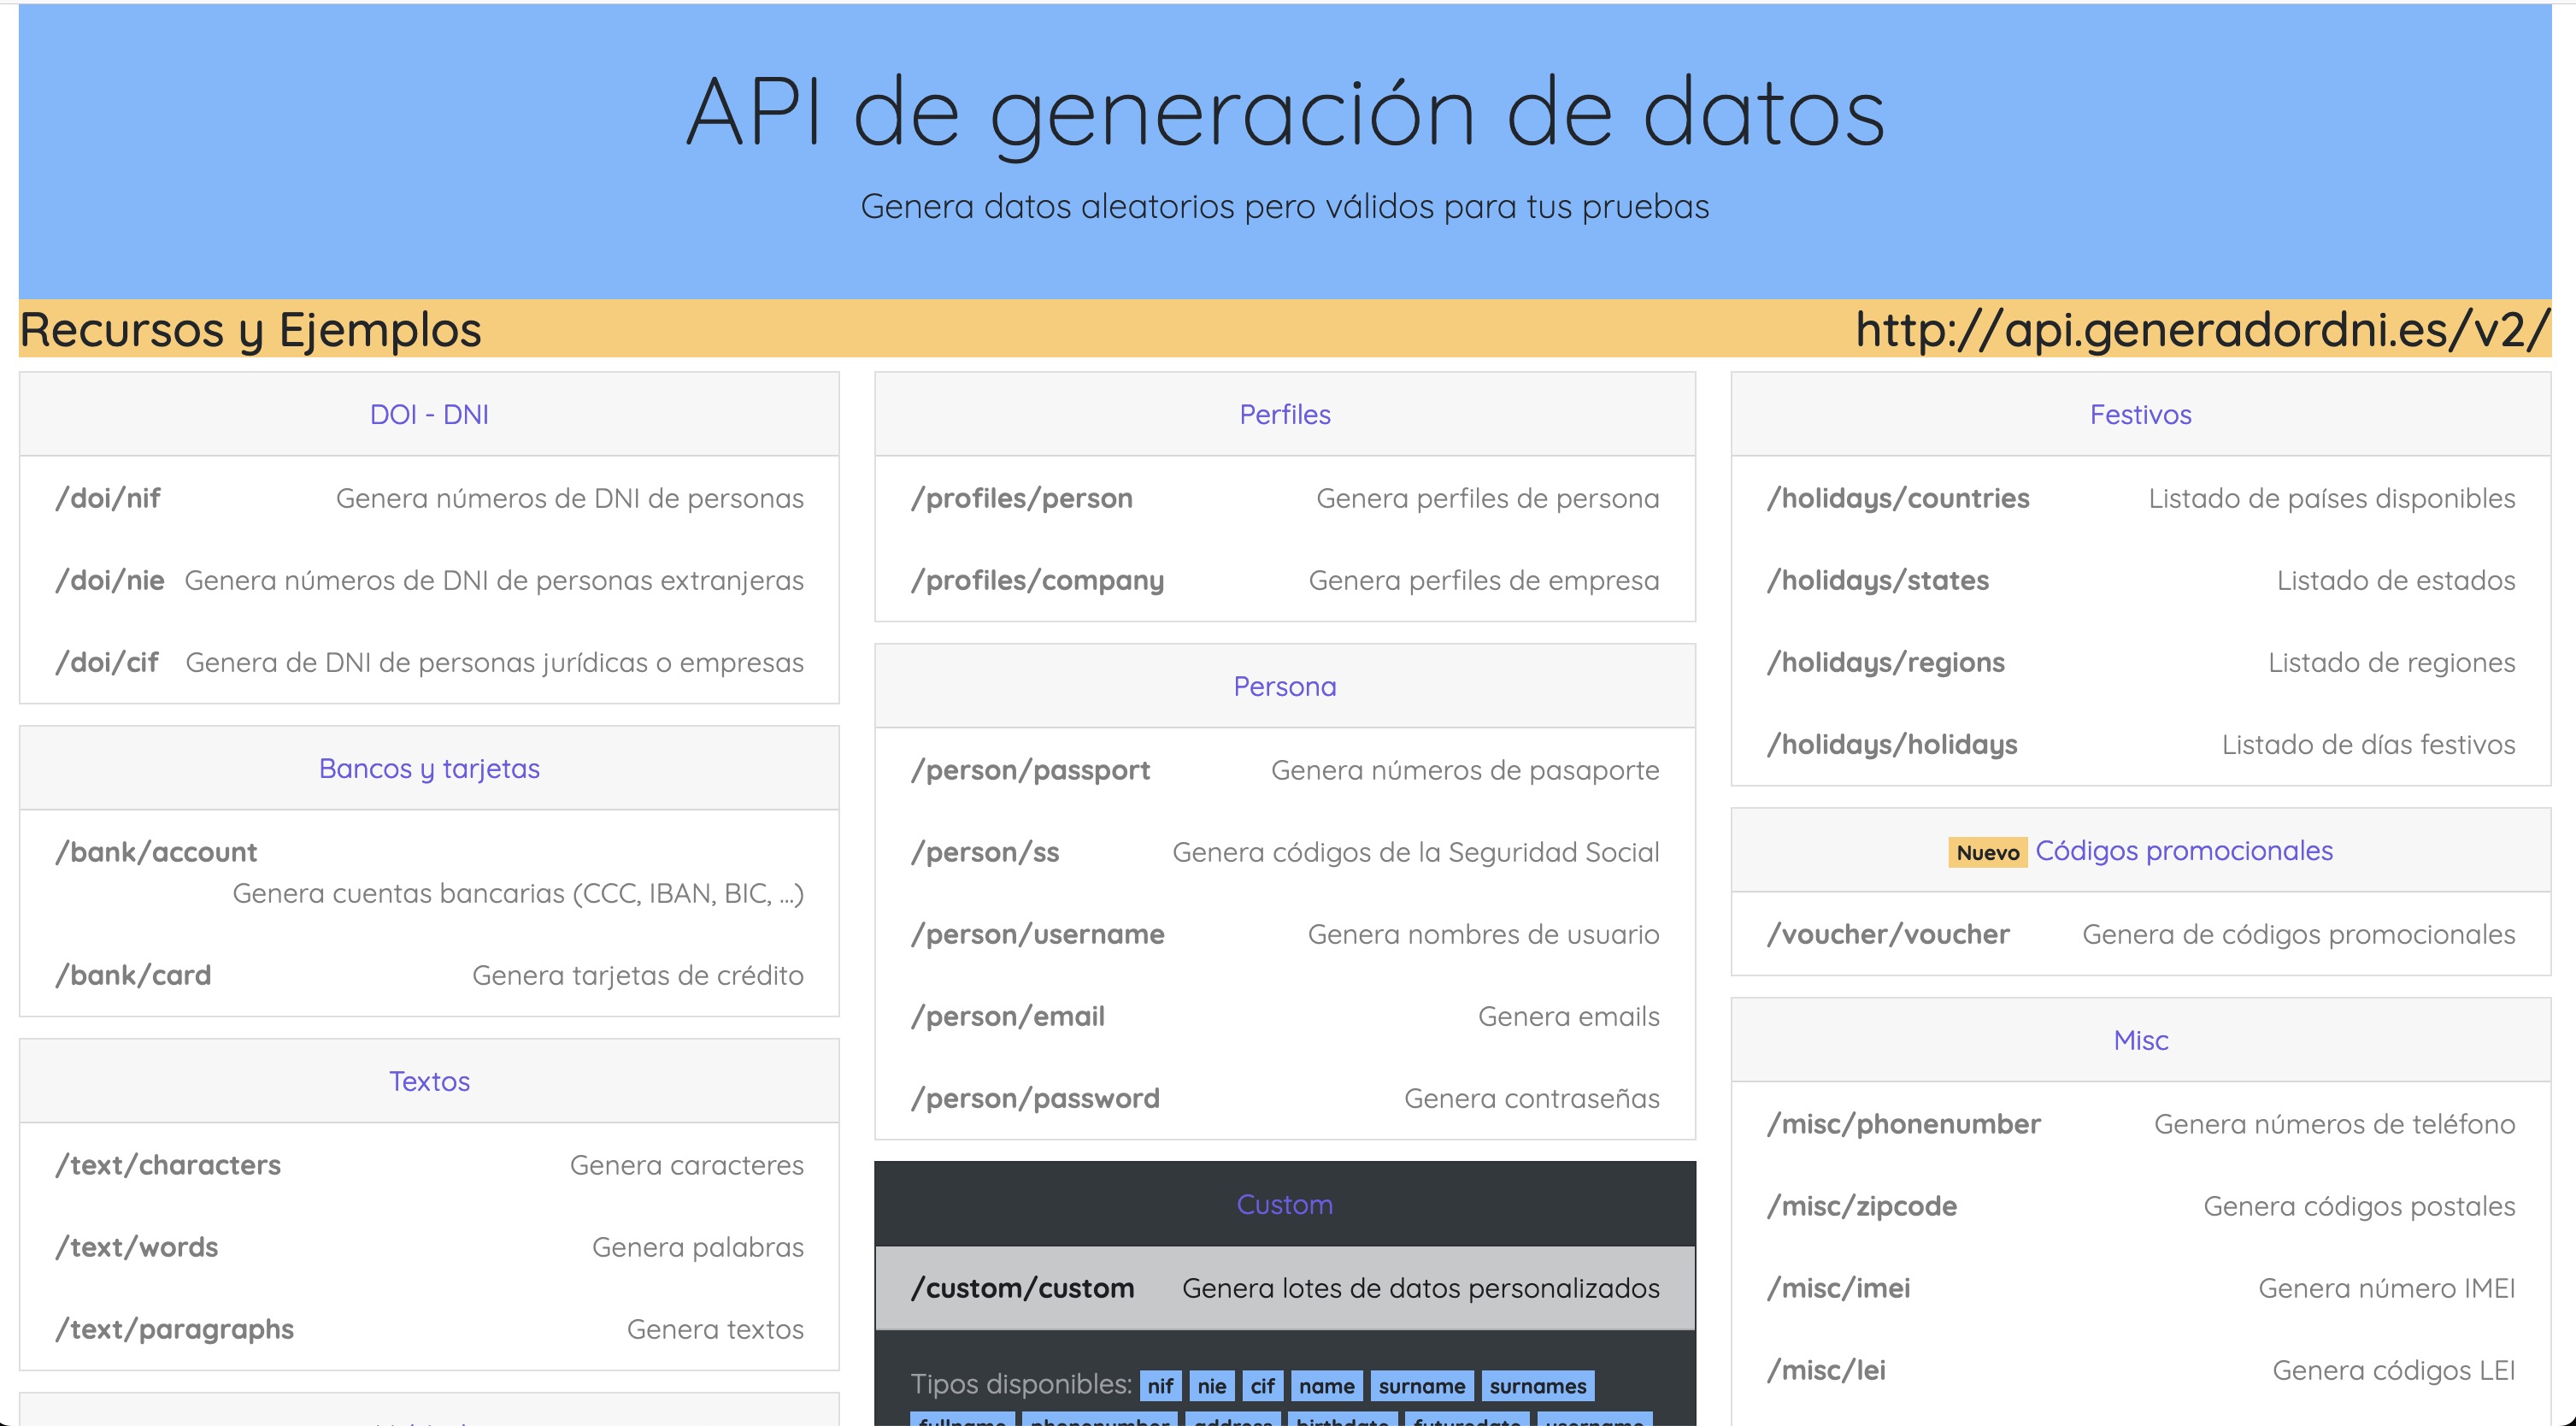2576x1426 pixels.
Task: Open the Códigos promocionales section heading
Action: pos(2184,850)
